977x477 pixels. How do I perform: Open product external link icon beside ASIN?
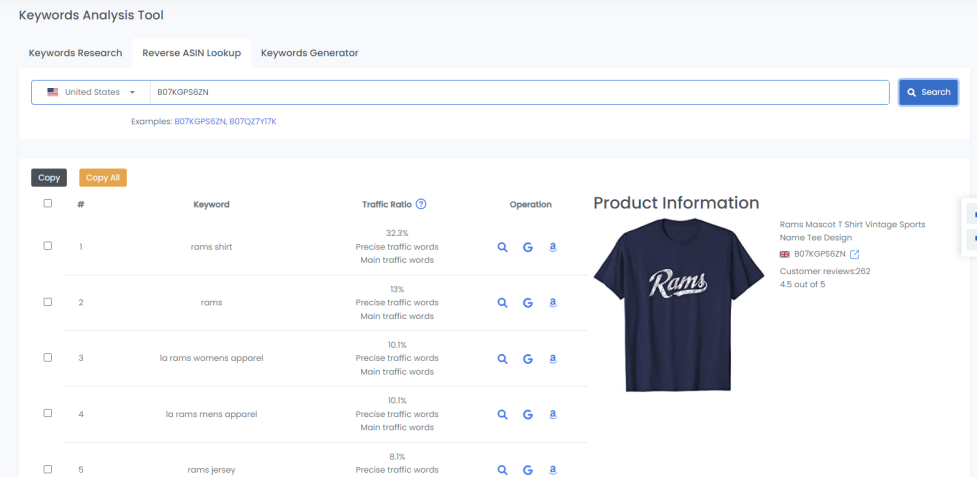click(855, 255)
